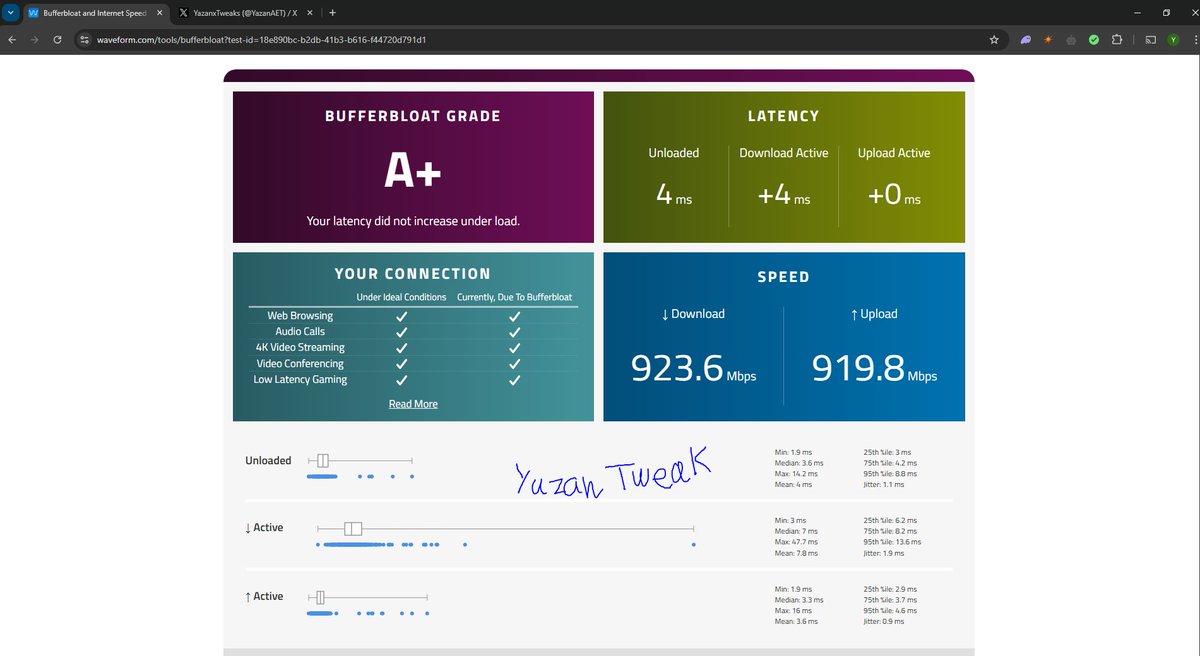This screenshot has width=1200, height=656.
Task: Click the Currently, Due To Bufferbloat header
Action: pyautogui.click(x=515, y=297)
